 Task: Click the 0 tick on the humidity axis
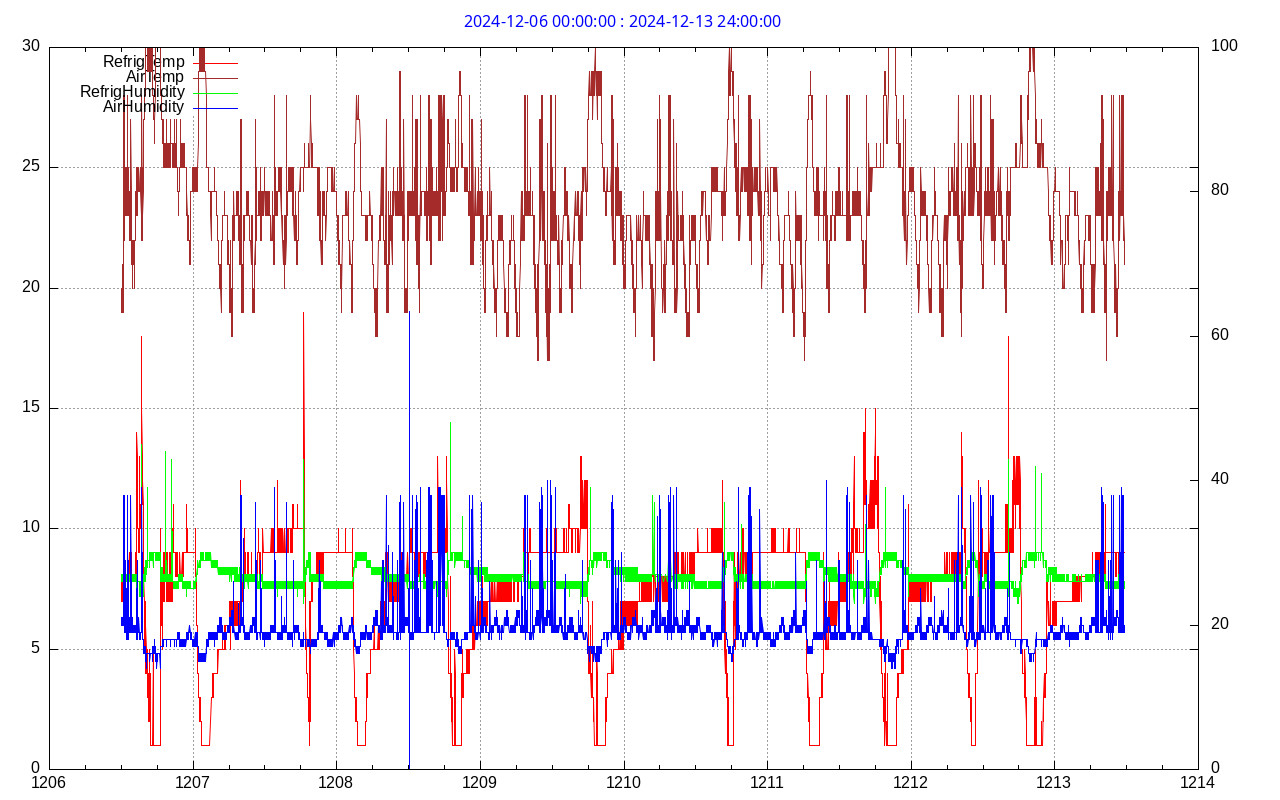(1216, 768)
